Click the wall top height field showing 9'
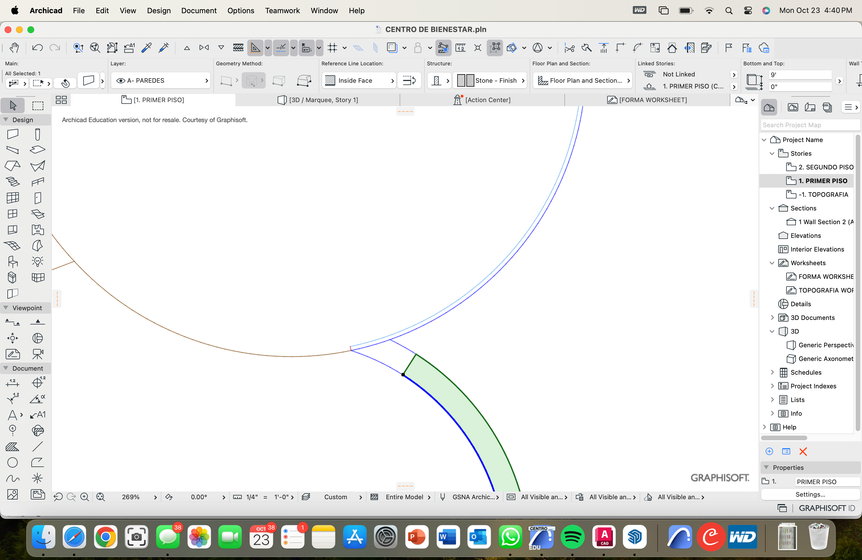The height and width of the screenshot is (560, 862). (x=800, y=75)
